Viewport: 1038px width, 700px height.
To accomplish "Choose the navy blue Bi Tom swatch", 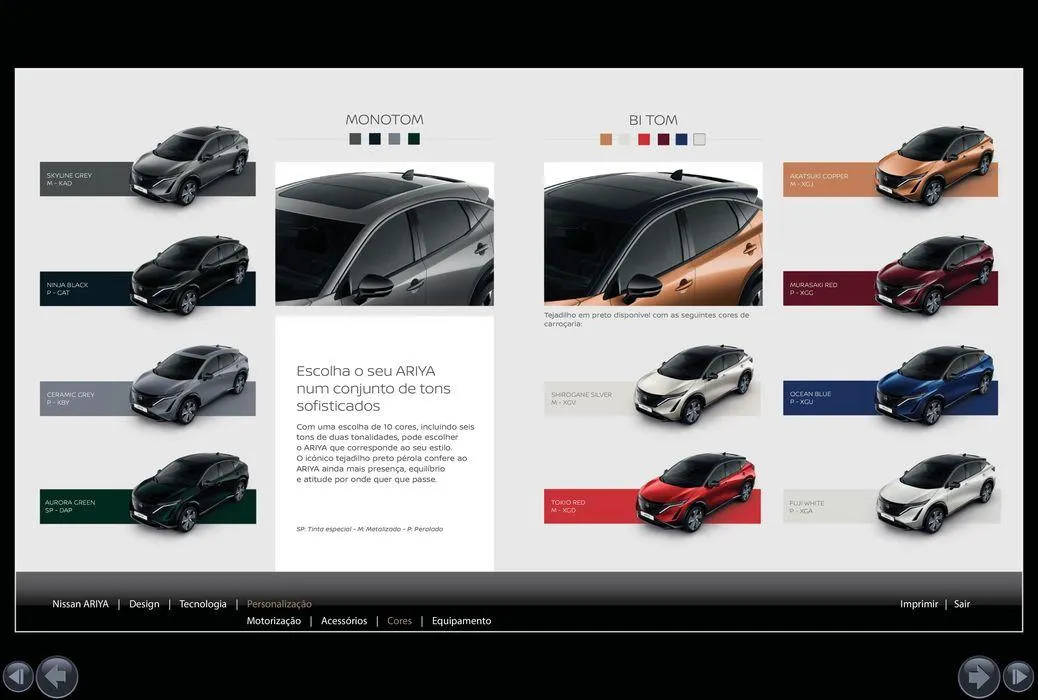I will [681, 139].
